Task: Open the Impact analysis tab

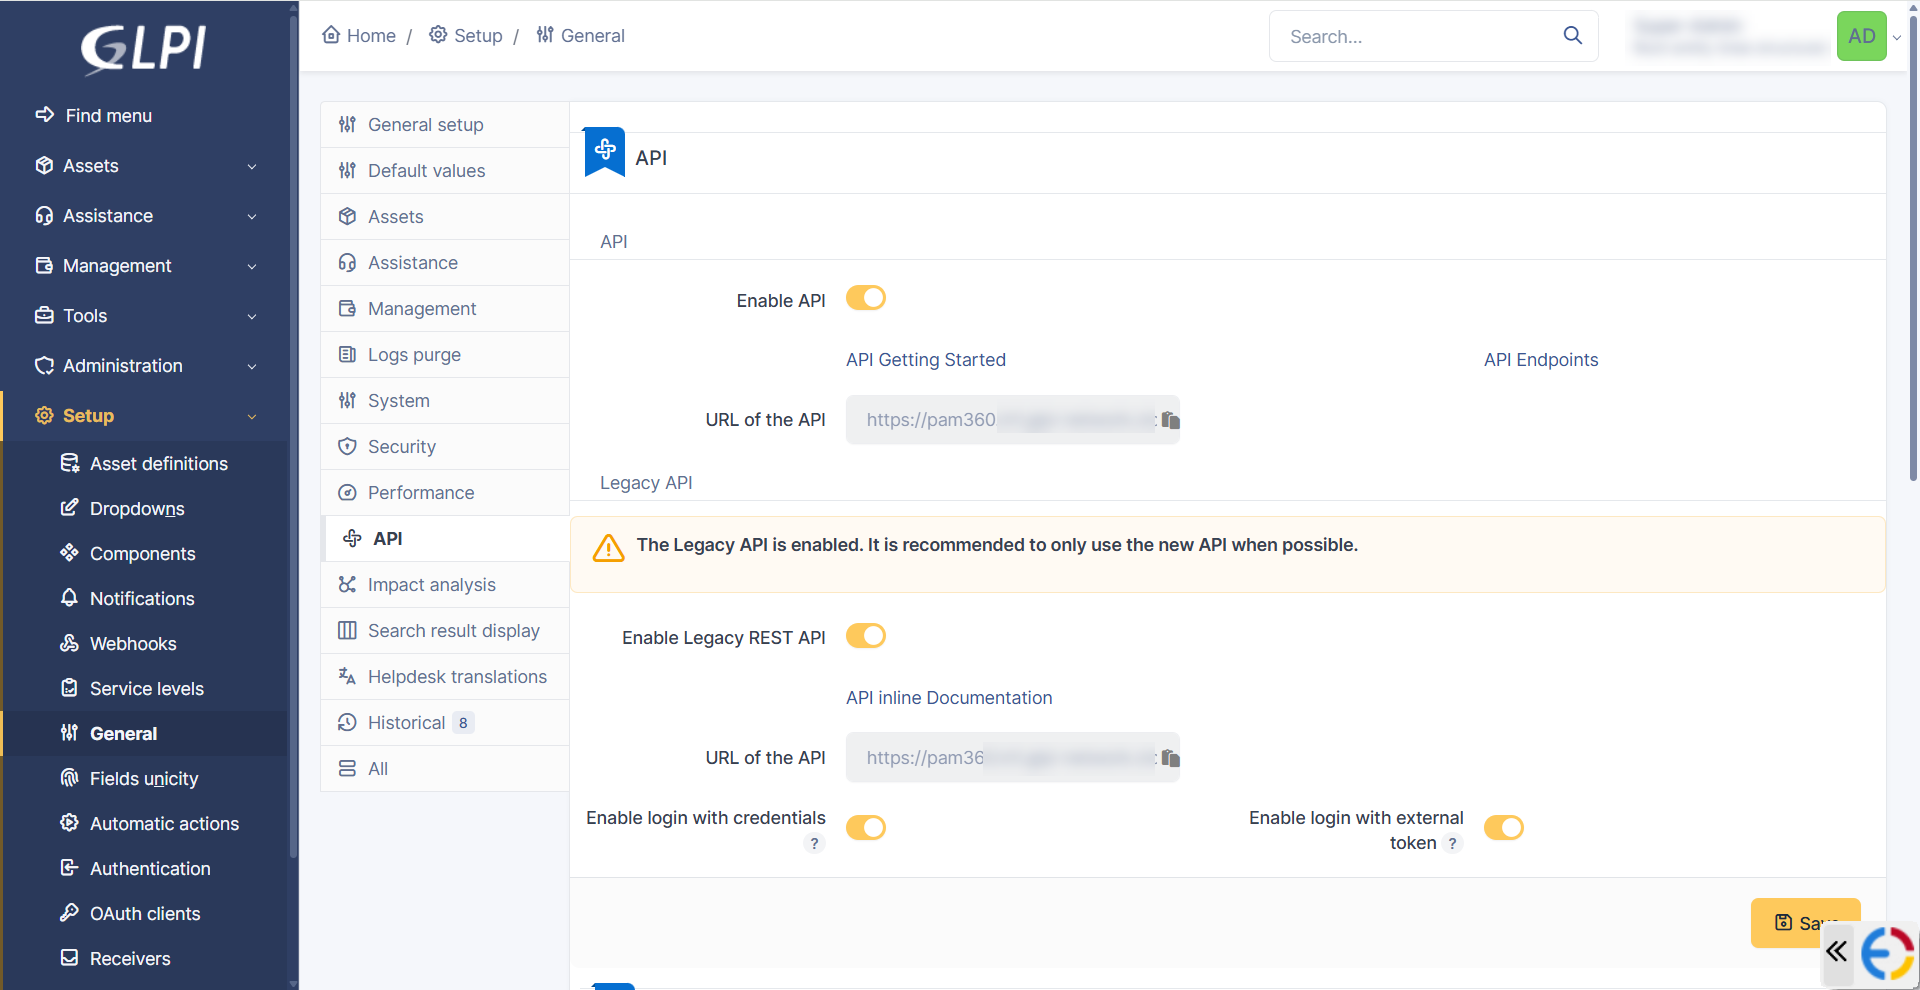Action: tap(445, 585)
